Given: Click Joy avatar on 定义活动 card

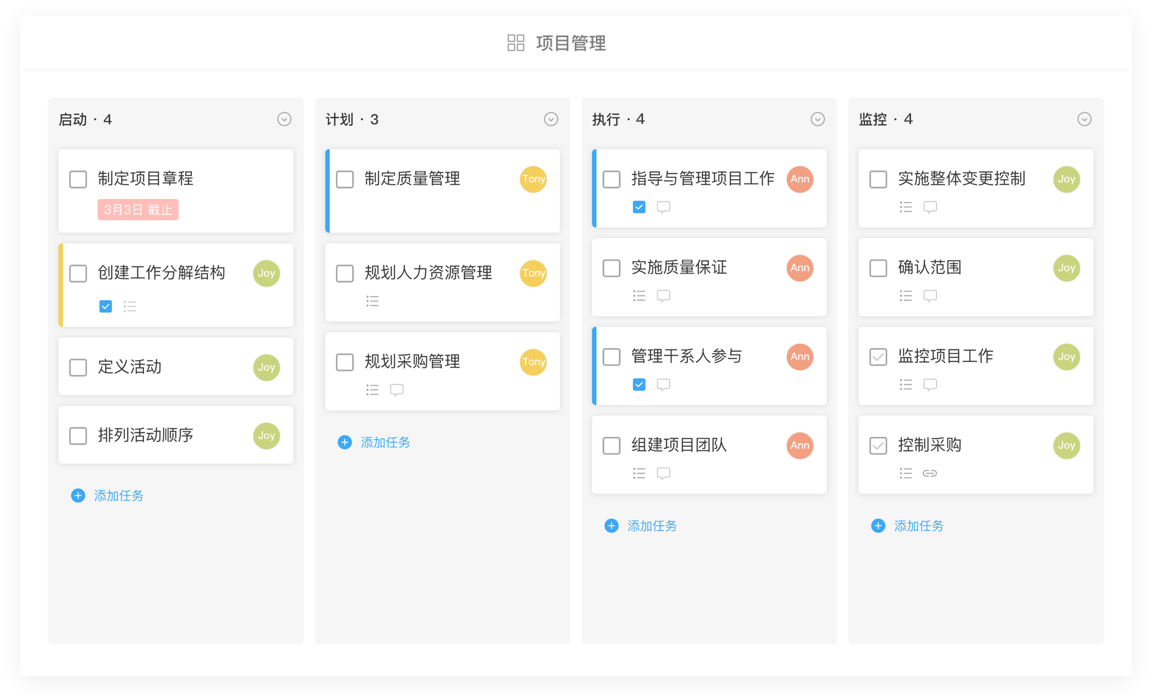Looking at the screenshot, I should (x=267, y=367).
